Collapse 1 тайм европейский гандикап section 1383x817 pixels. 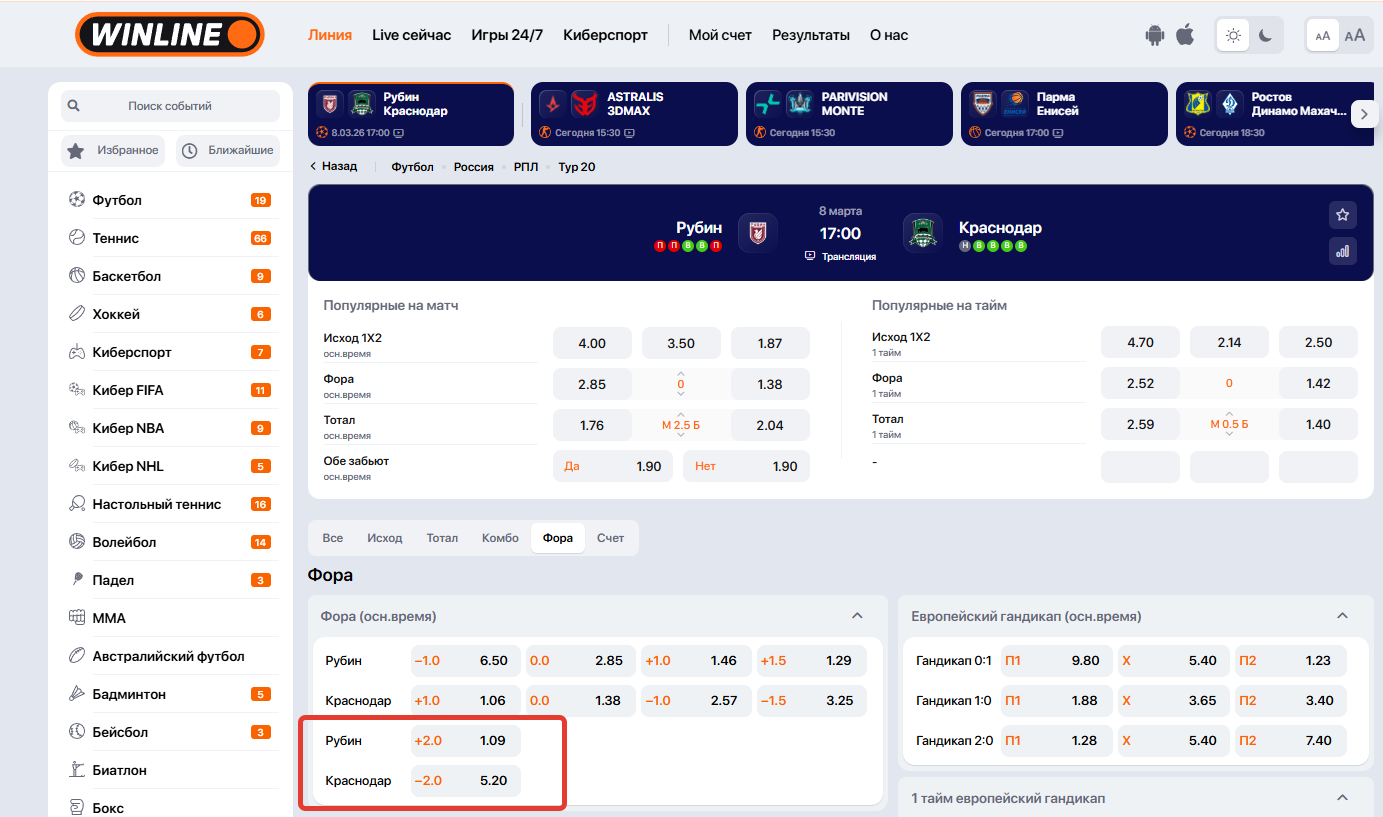pos(1342,798)
